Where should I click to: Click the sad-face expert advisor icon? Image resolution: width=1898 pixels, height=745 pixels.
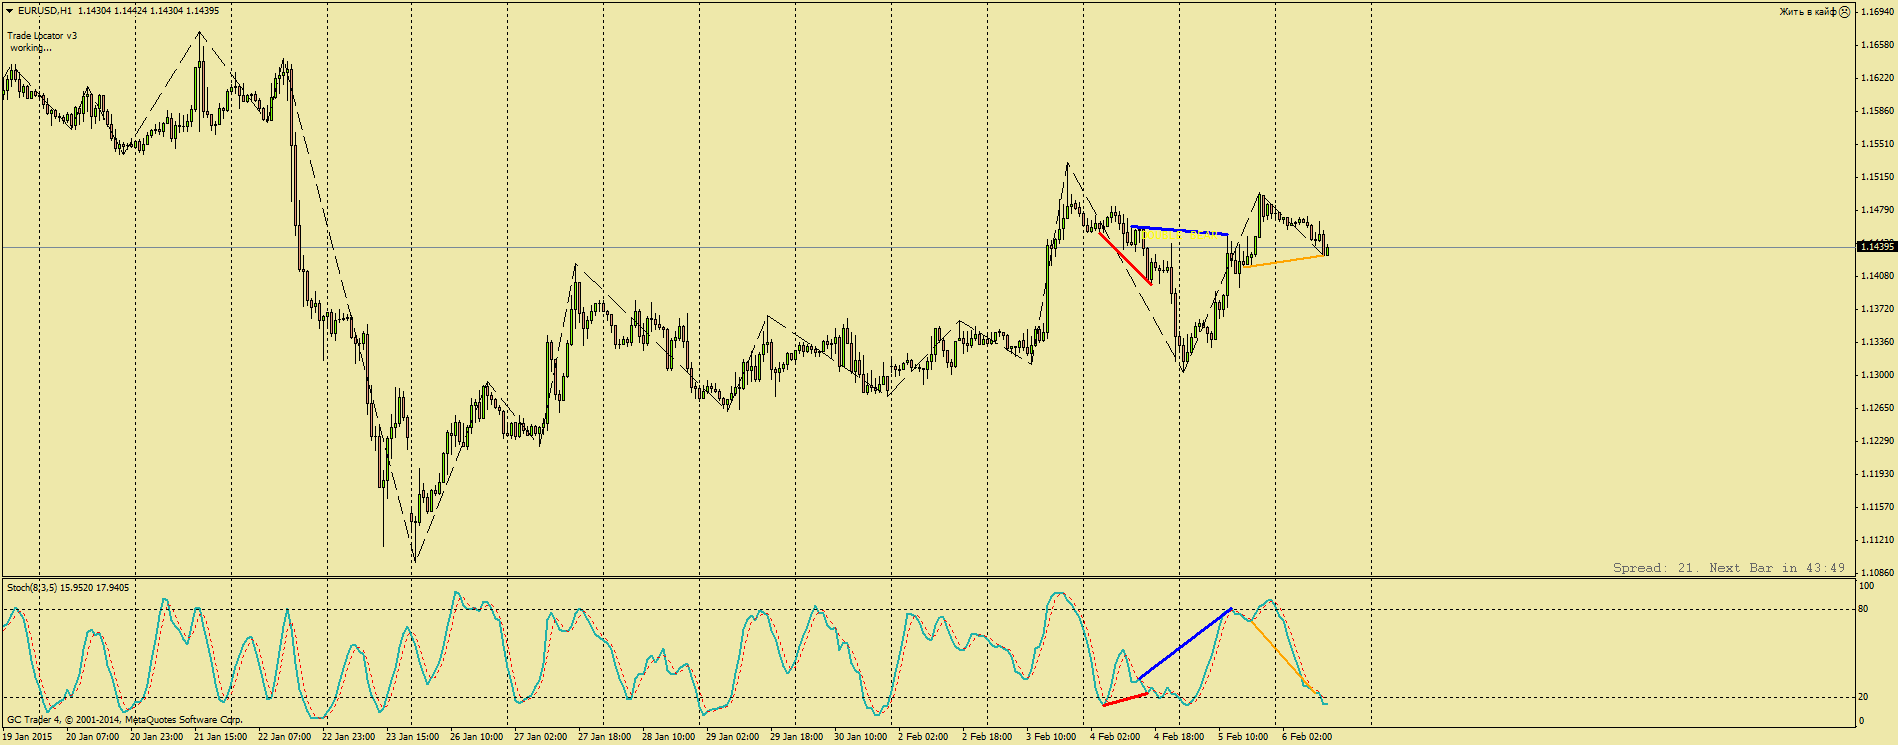(x=1845, y=12)
